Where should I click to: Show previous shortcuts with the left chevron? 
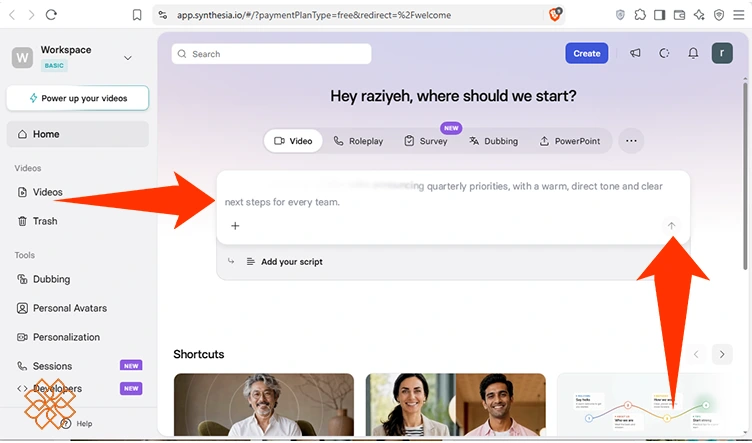696,354
